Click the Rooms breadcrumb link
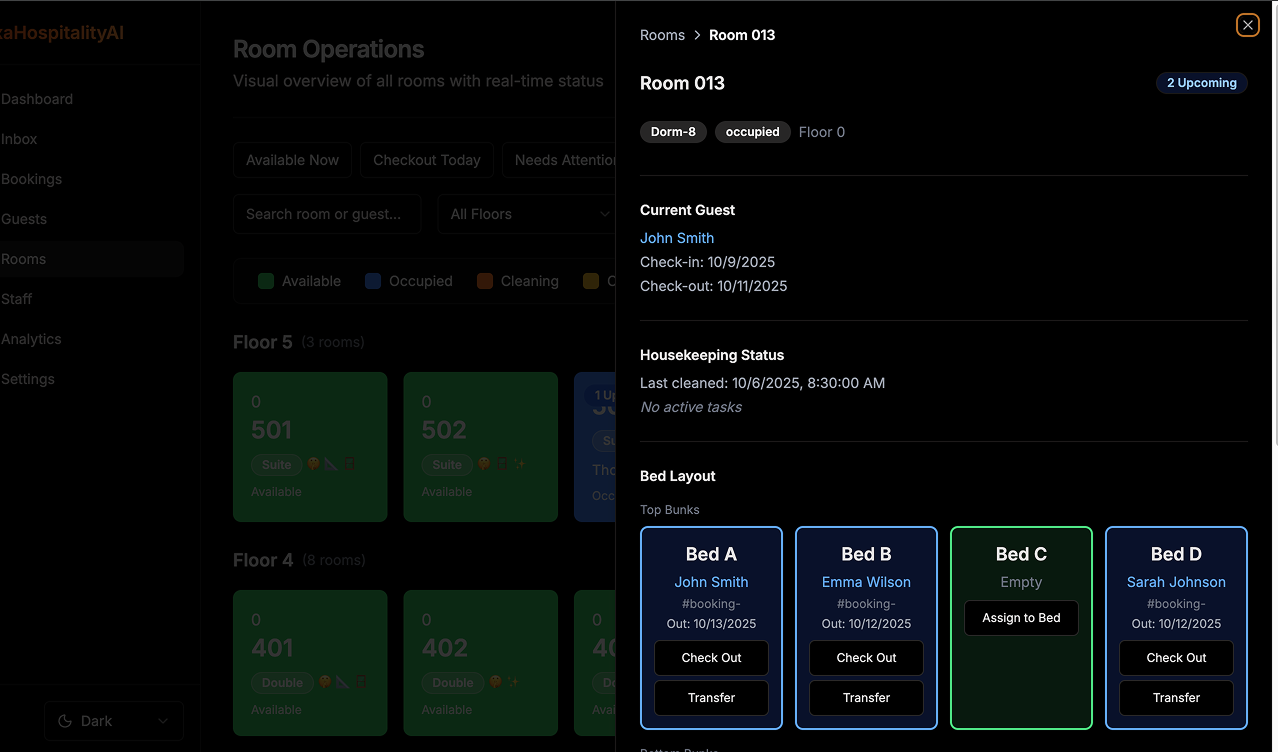The image size is (1278, 752). pyautogui.click(x=662, y=35)
